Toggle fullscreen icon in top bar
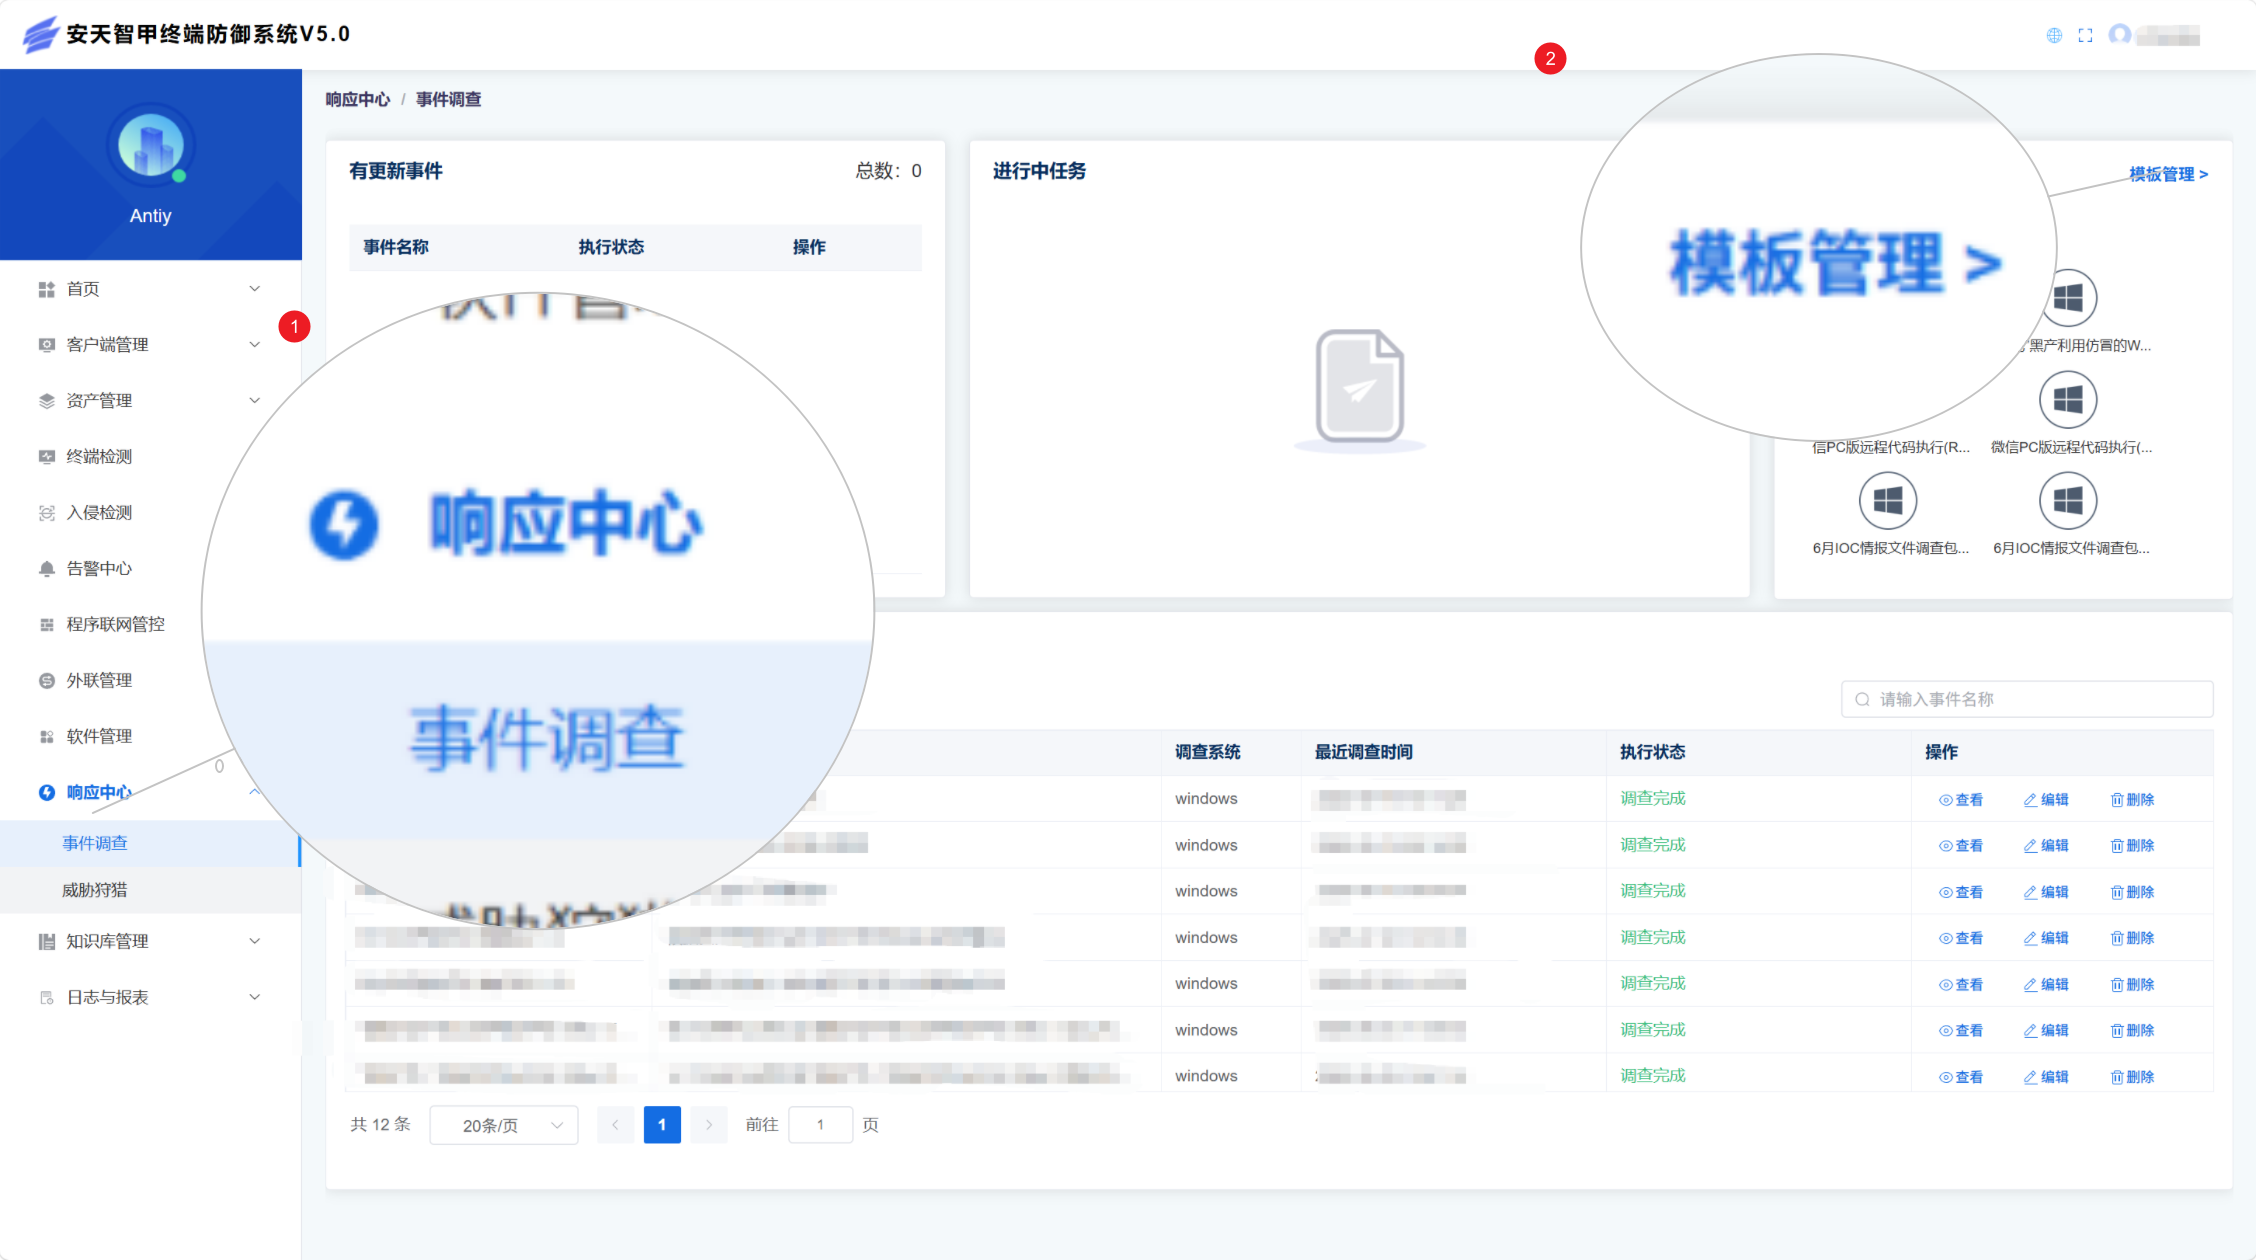 tap(2085, 35)
